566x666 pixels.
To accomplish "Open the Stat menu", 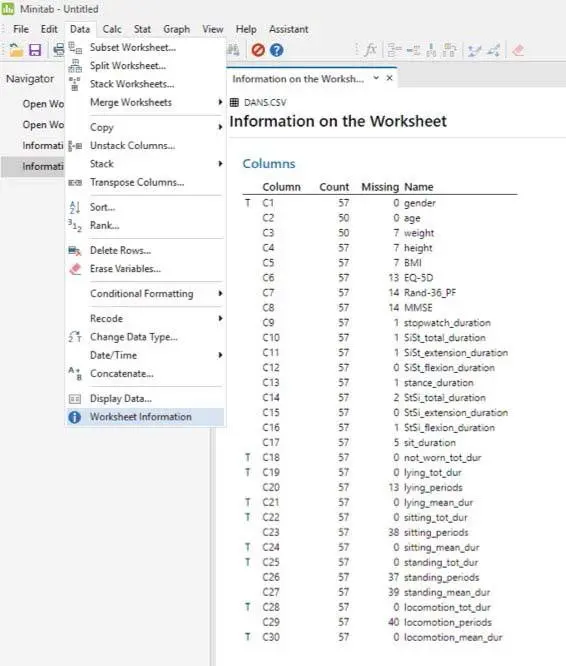I will point(142,29).
